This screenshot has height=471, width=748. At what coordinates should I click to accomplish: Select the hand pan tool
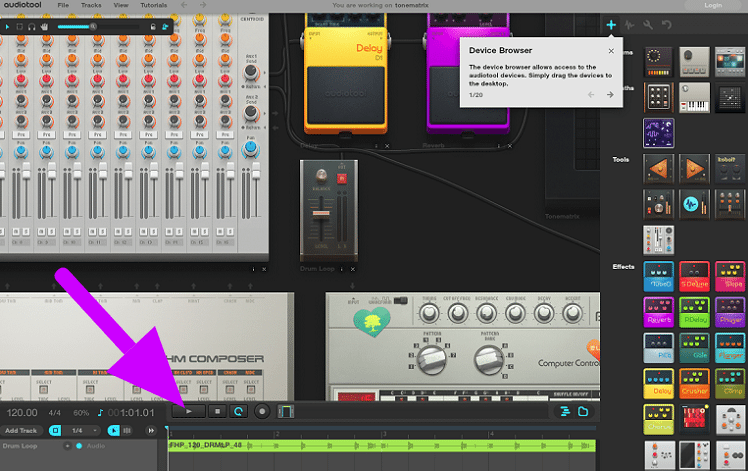tap(44, 27)
